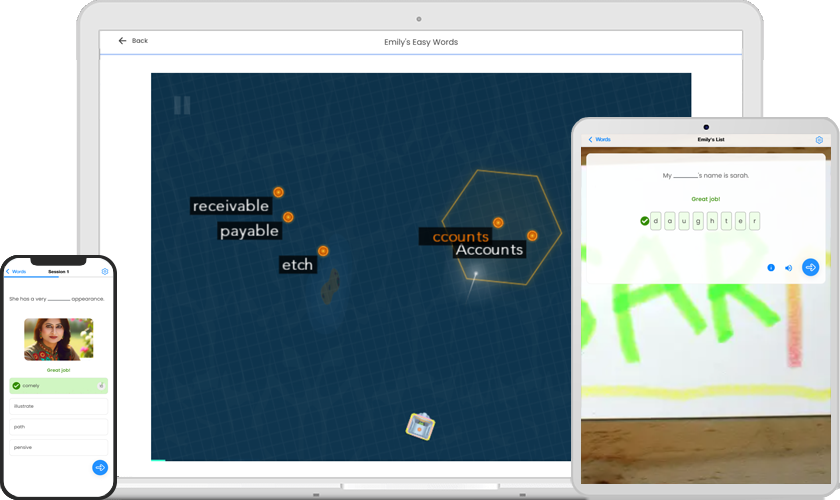Shoot the 'receivable' word target
Image resolution: width=840 pixels, height=500 pixels.
pos(231,206)
